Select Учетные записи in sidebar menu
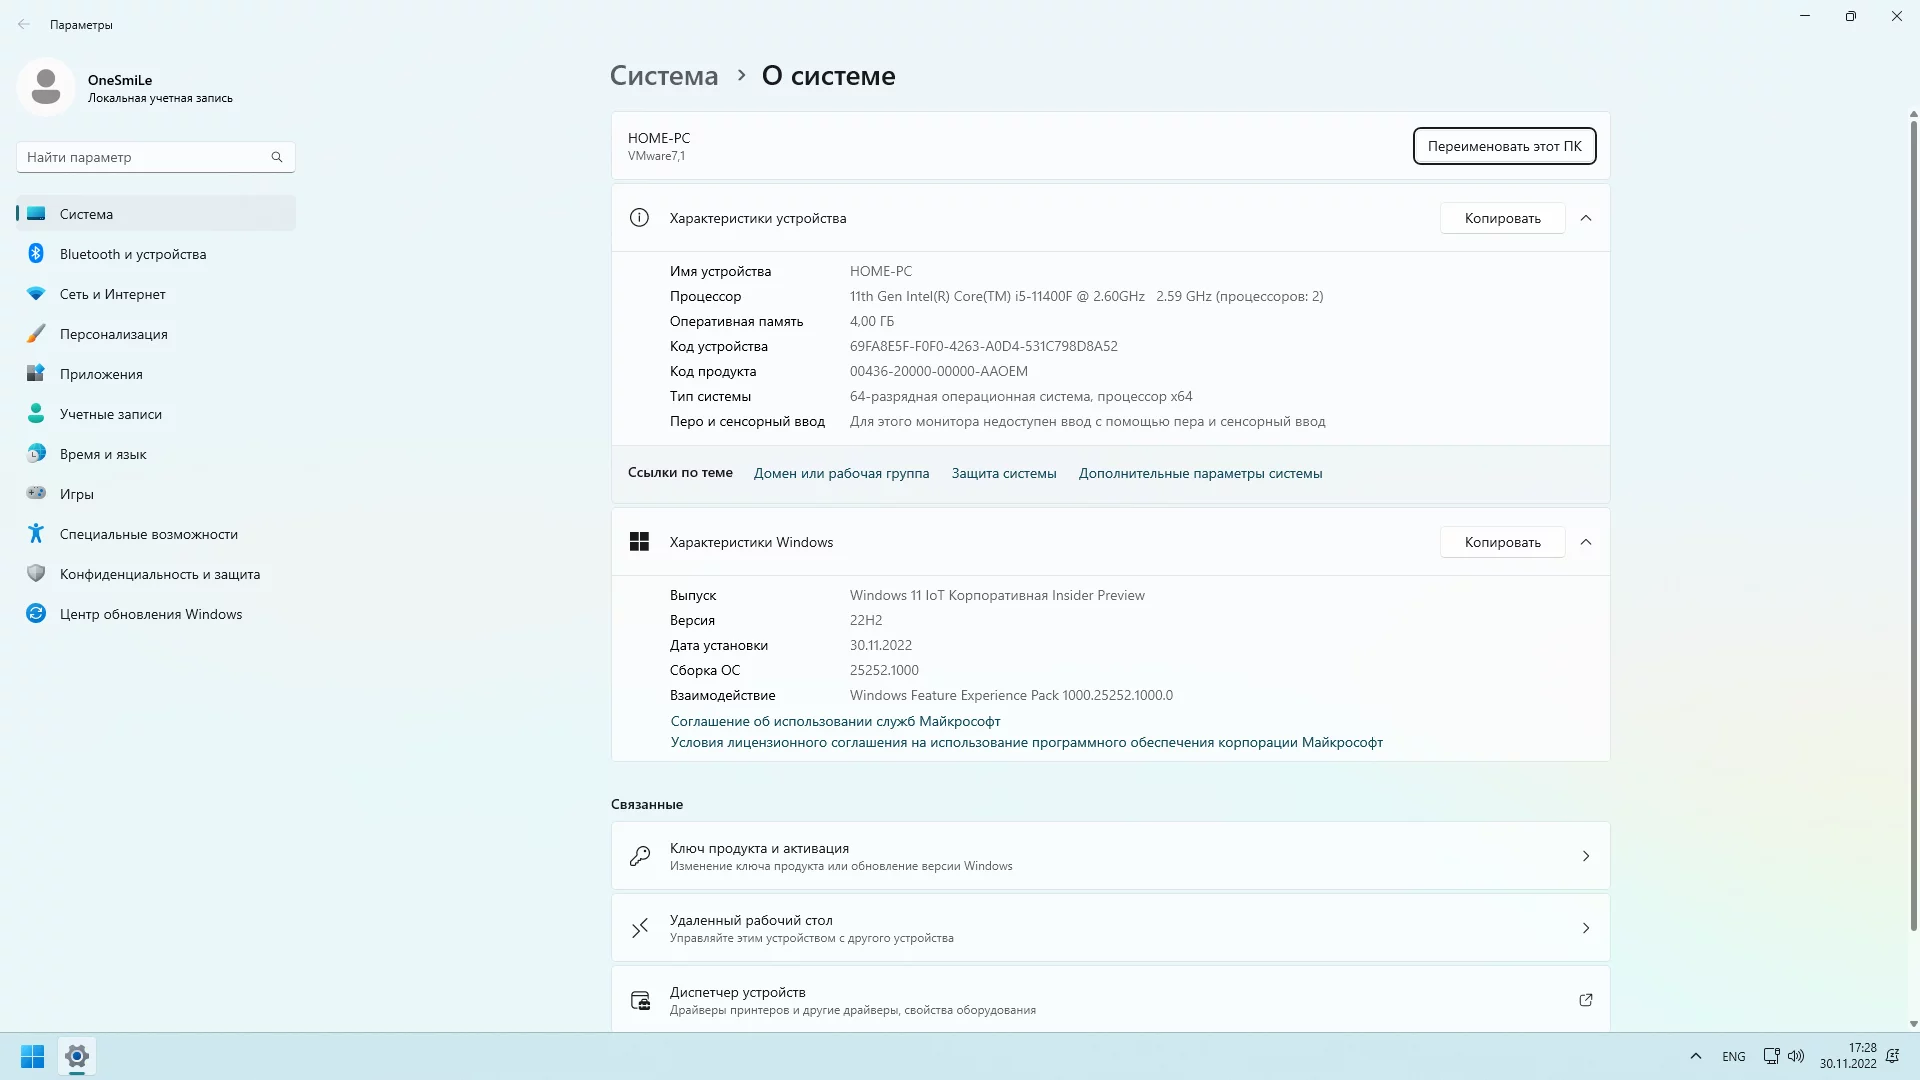 click(x=110, y=414)
